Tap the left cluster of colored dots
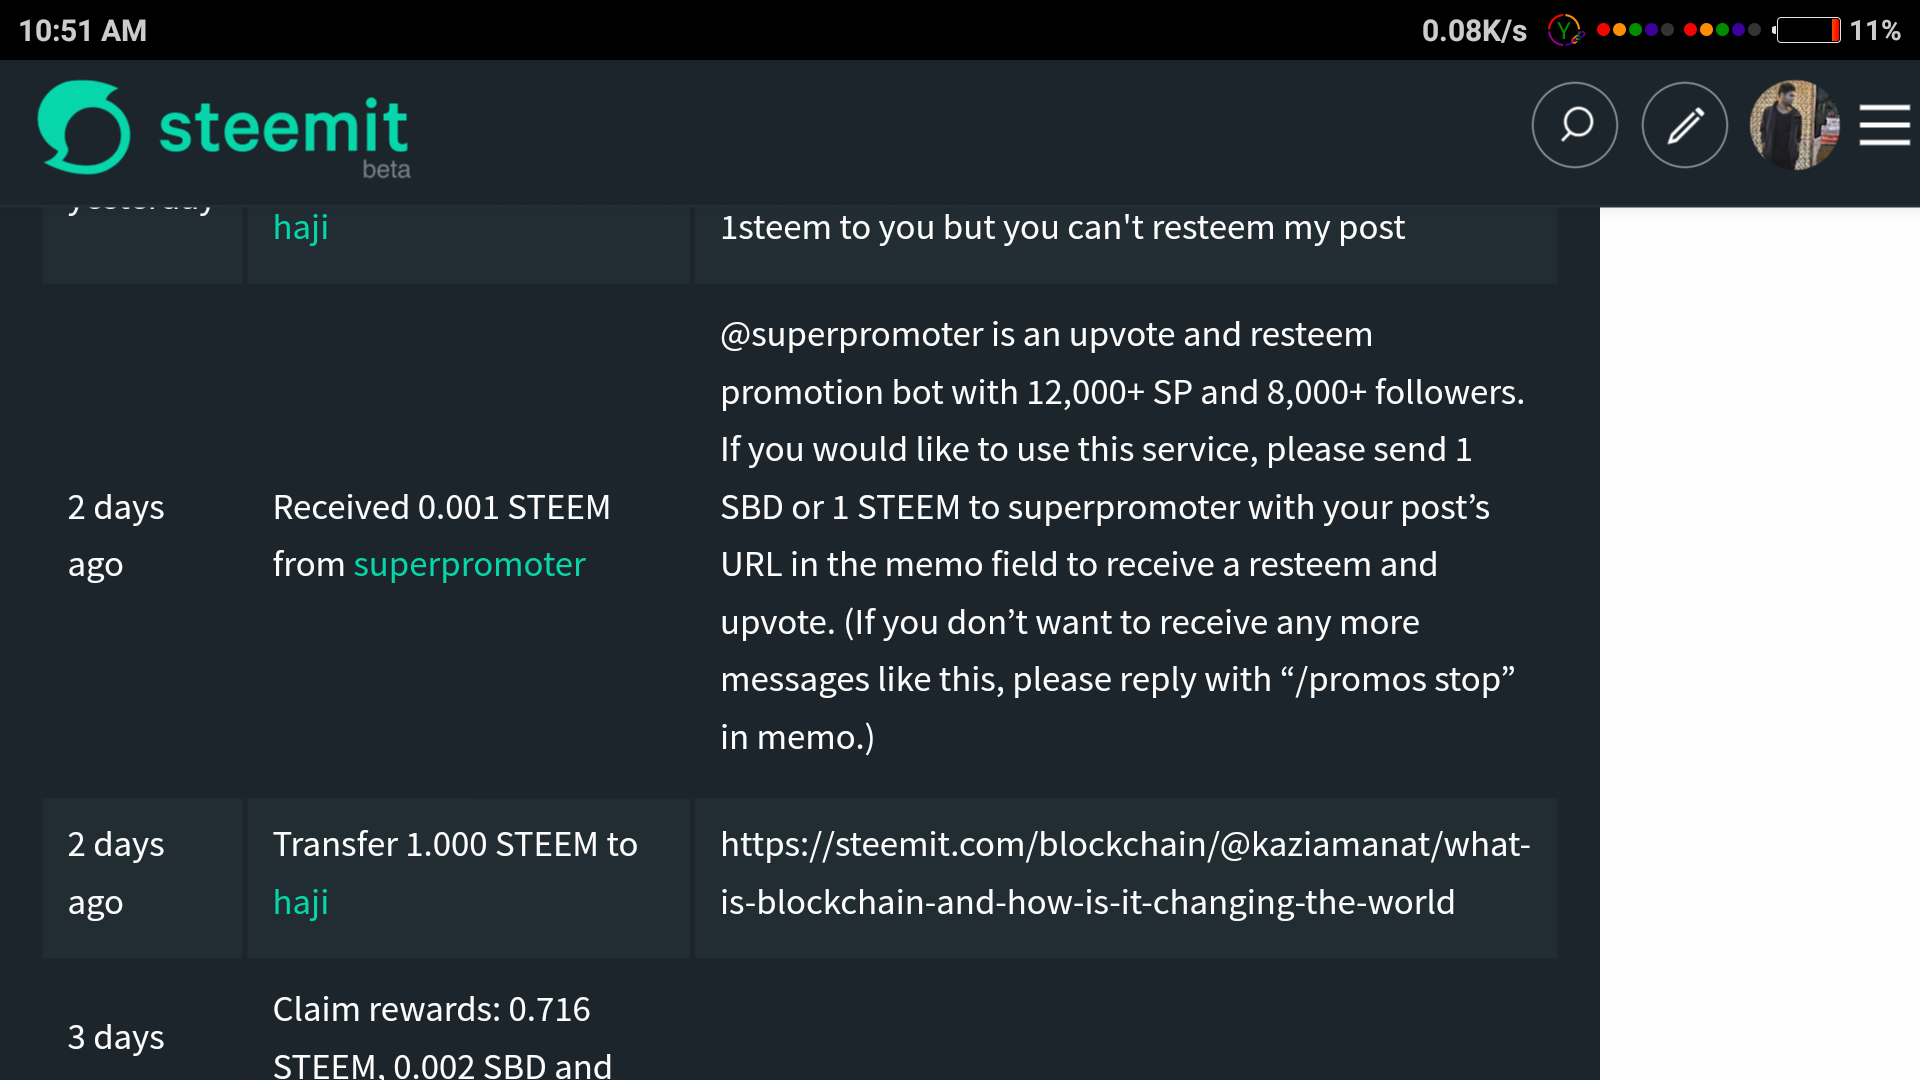1920x1080 pixels. click(x=1635, y=30)
